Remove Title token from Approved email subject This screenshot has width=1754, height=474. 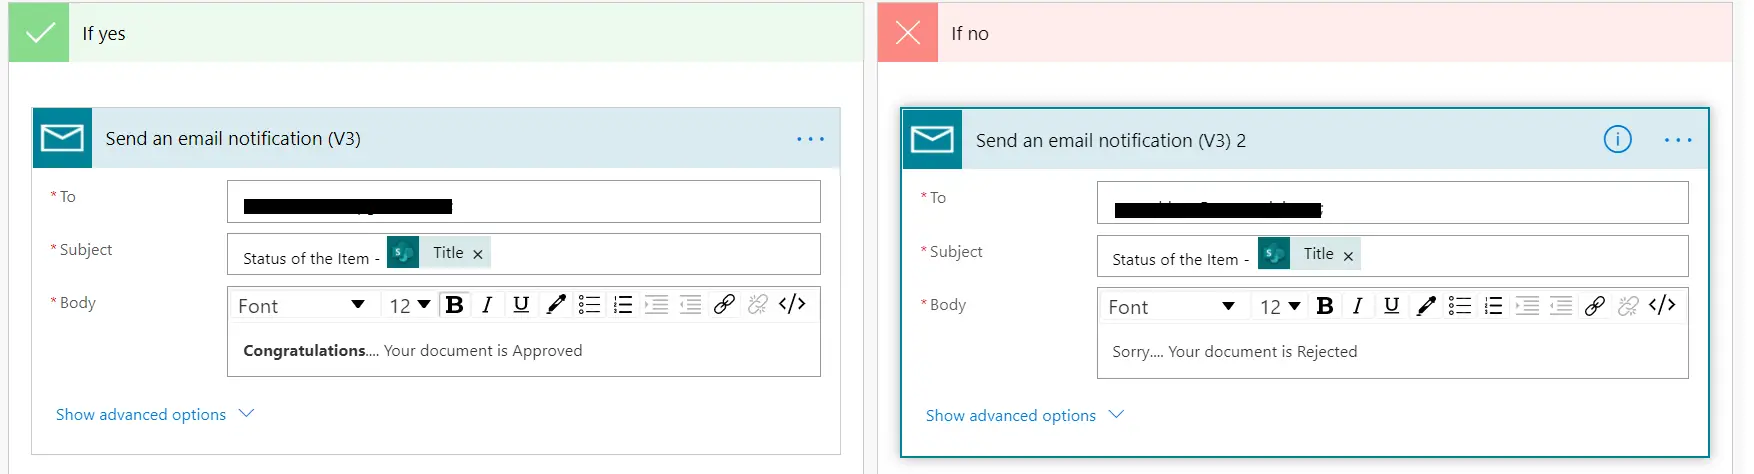(x=478, y=254)
